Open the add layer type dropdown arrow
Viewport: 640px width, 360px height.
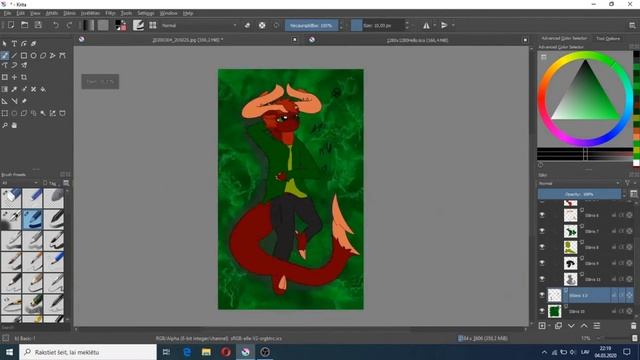[549, 326]
